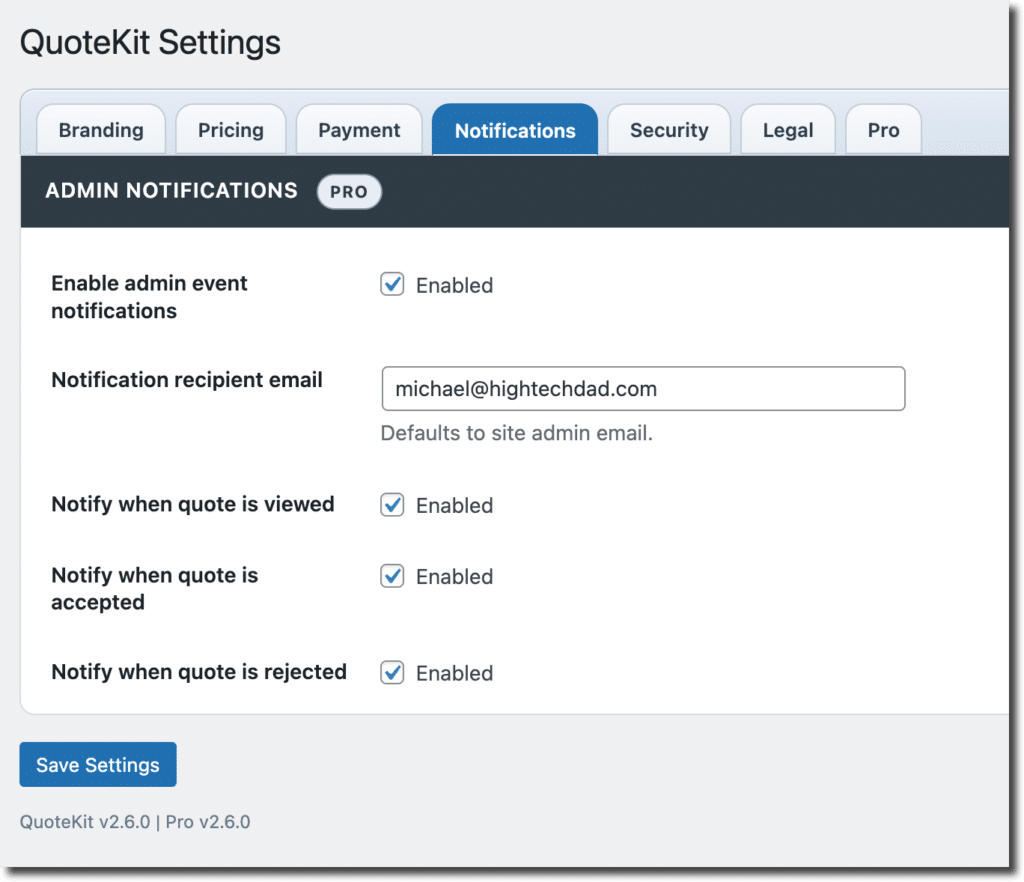Uncheck the quote viewed notification checkbox

click(392, 505)
